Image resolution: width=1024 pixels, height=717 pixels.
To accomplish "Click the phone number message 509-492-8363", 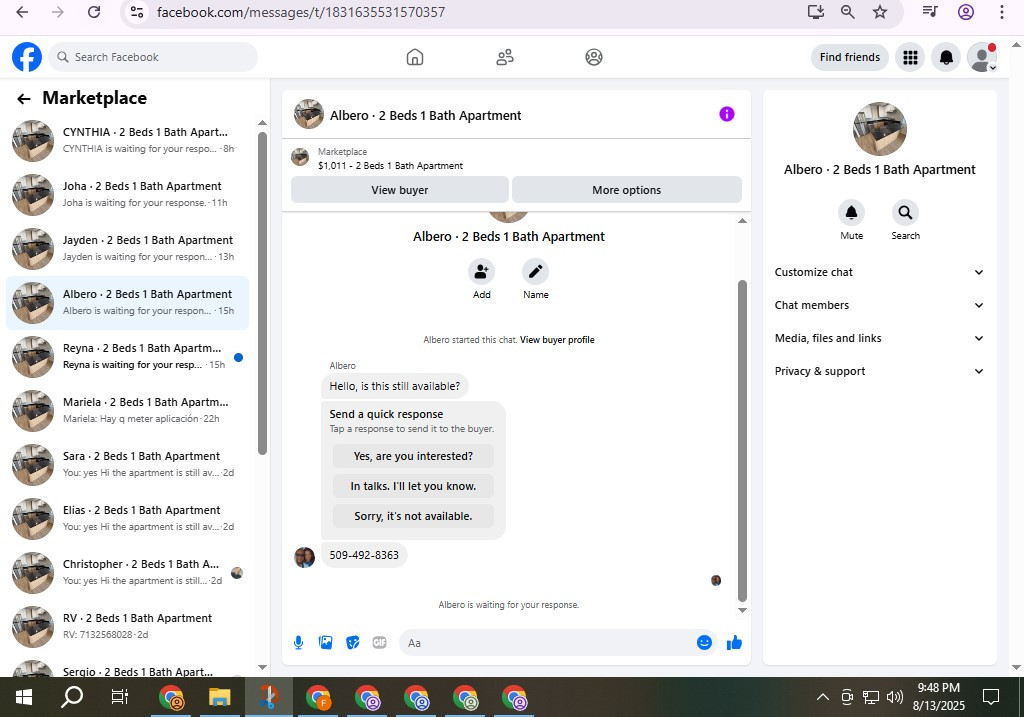I will [364, 555].
